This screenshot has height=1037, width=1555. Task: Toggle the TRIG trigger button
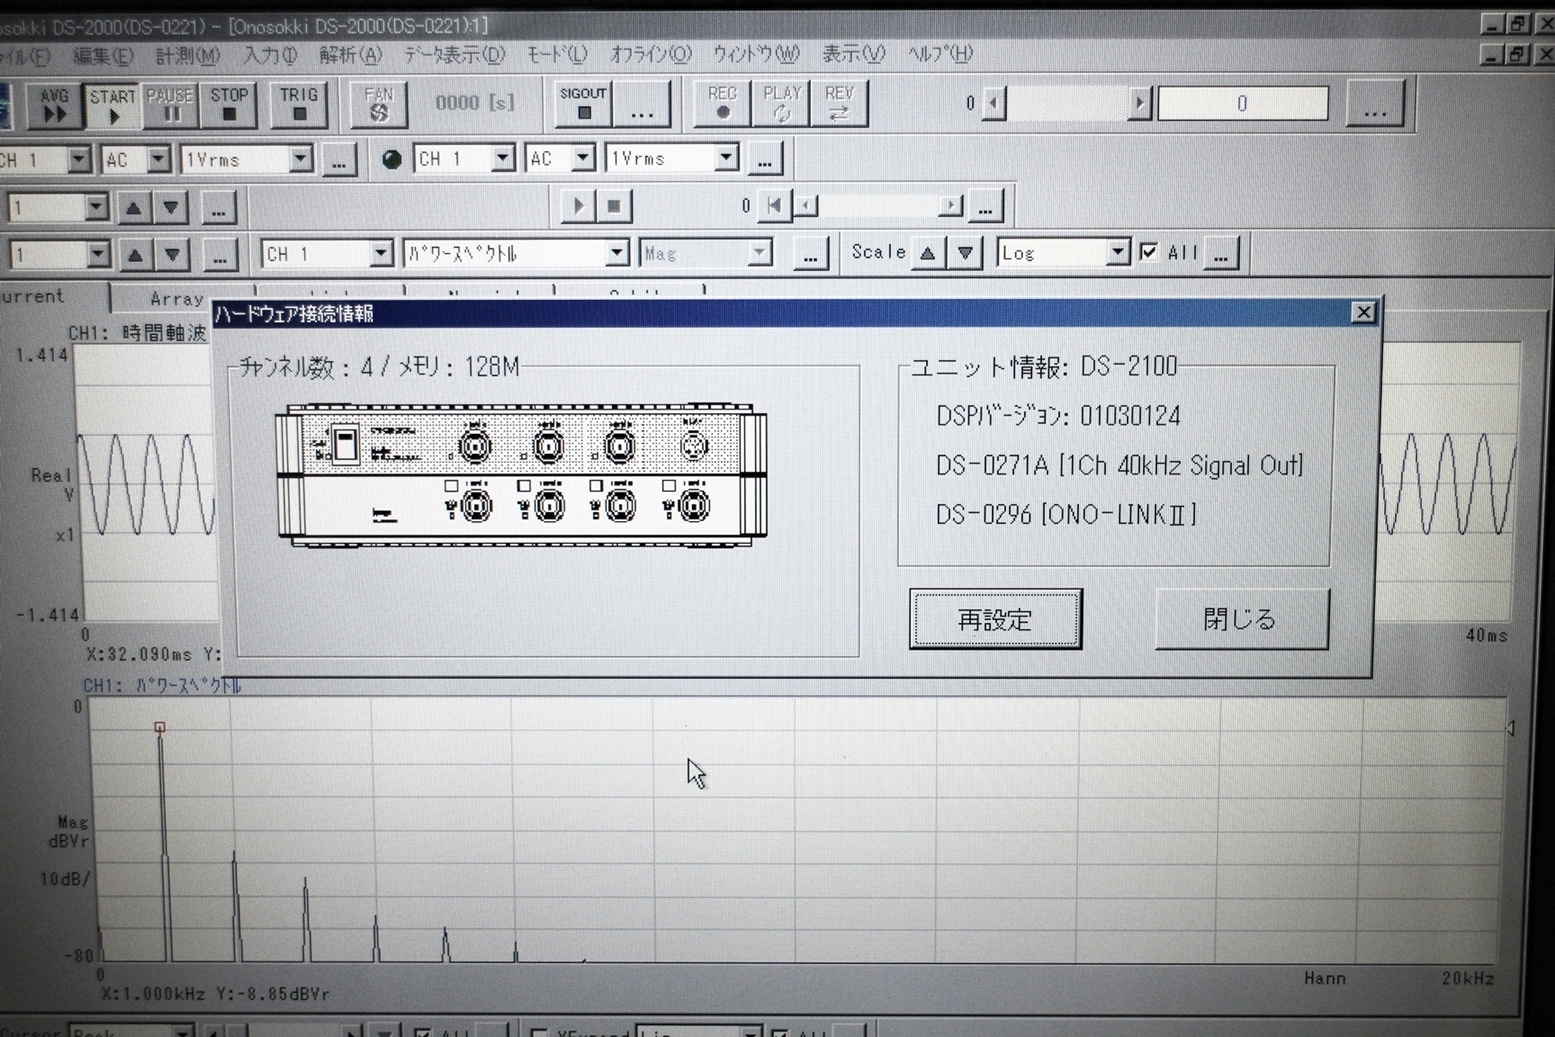point(299,105)
